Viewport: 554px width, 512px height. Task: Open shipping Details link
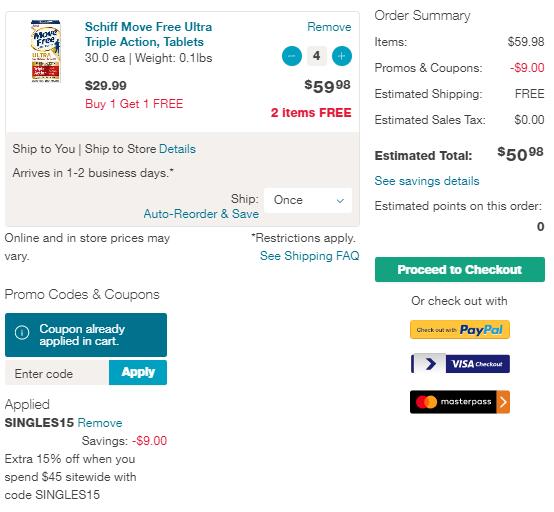coord(177,149)
